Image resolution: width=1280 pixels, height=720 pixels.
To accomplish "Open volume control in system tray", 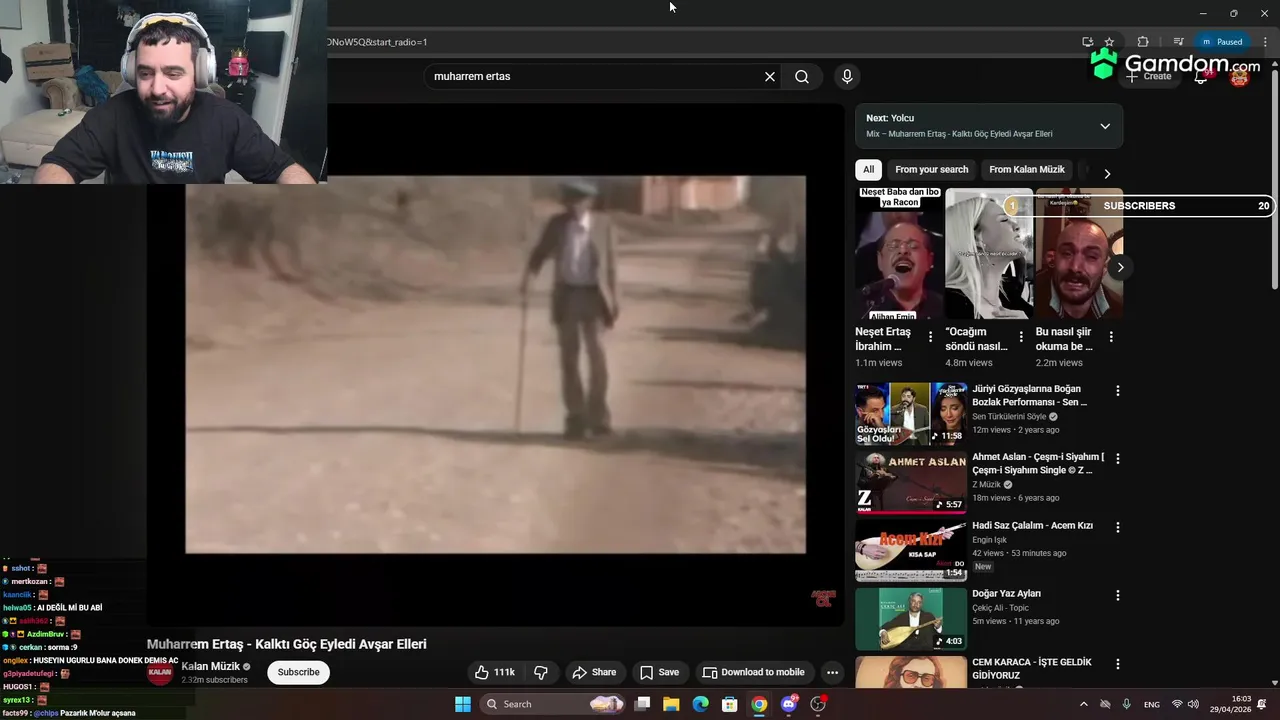I will [x=1193, y=704].
